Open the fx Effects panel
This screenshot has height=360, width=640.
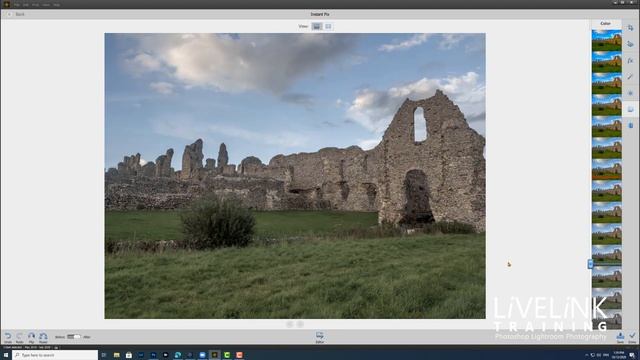point(631,60)
